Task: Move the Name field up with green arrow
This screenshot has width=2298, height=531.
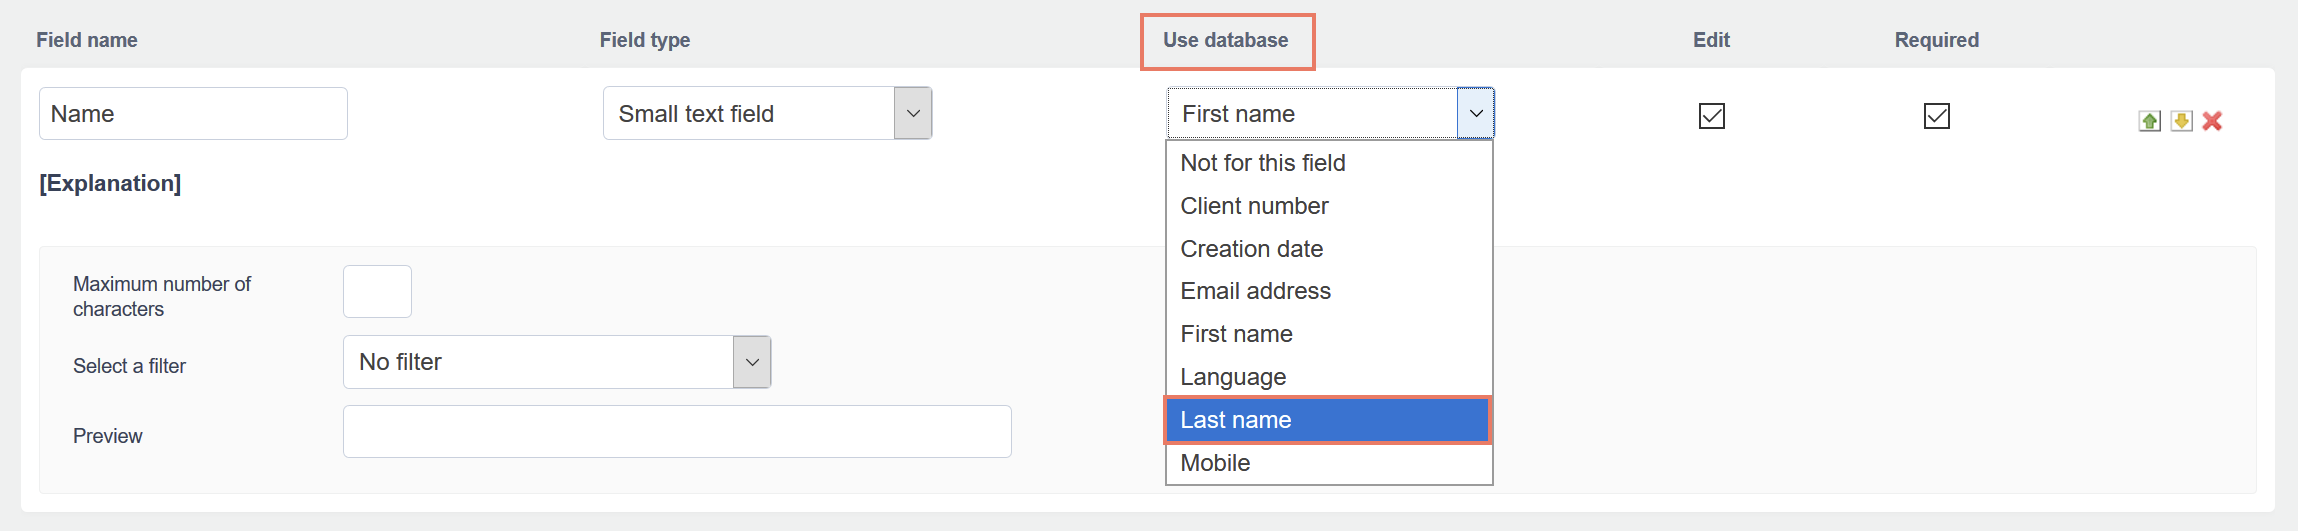Action: pos(2149,121)
